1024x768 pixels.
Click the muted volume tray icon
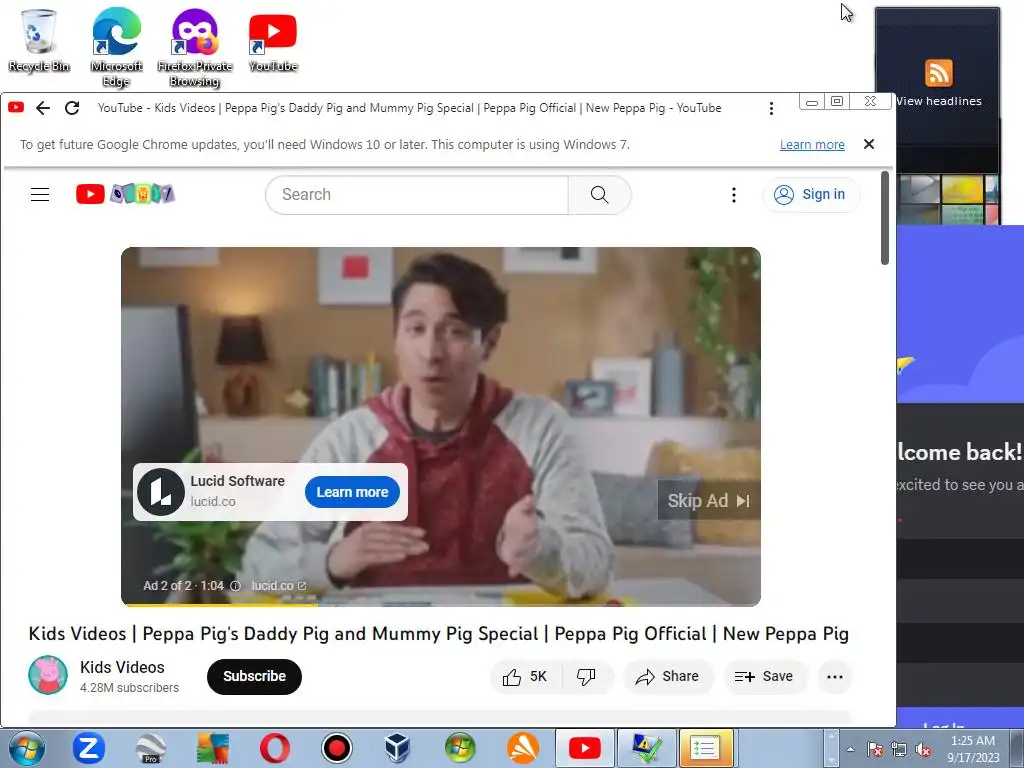[923, 750]
